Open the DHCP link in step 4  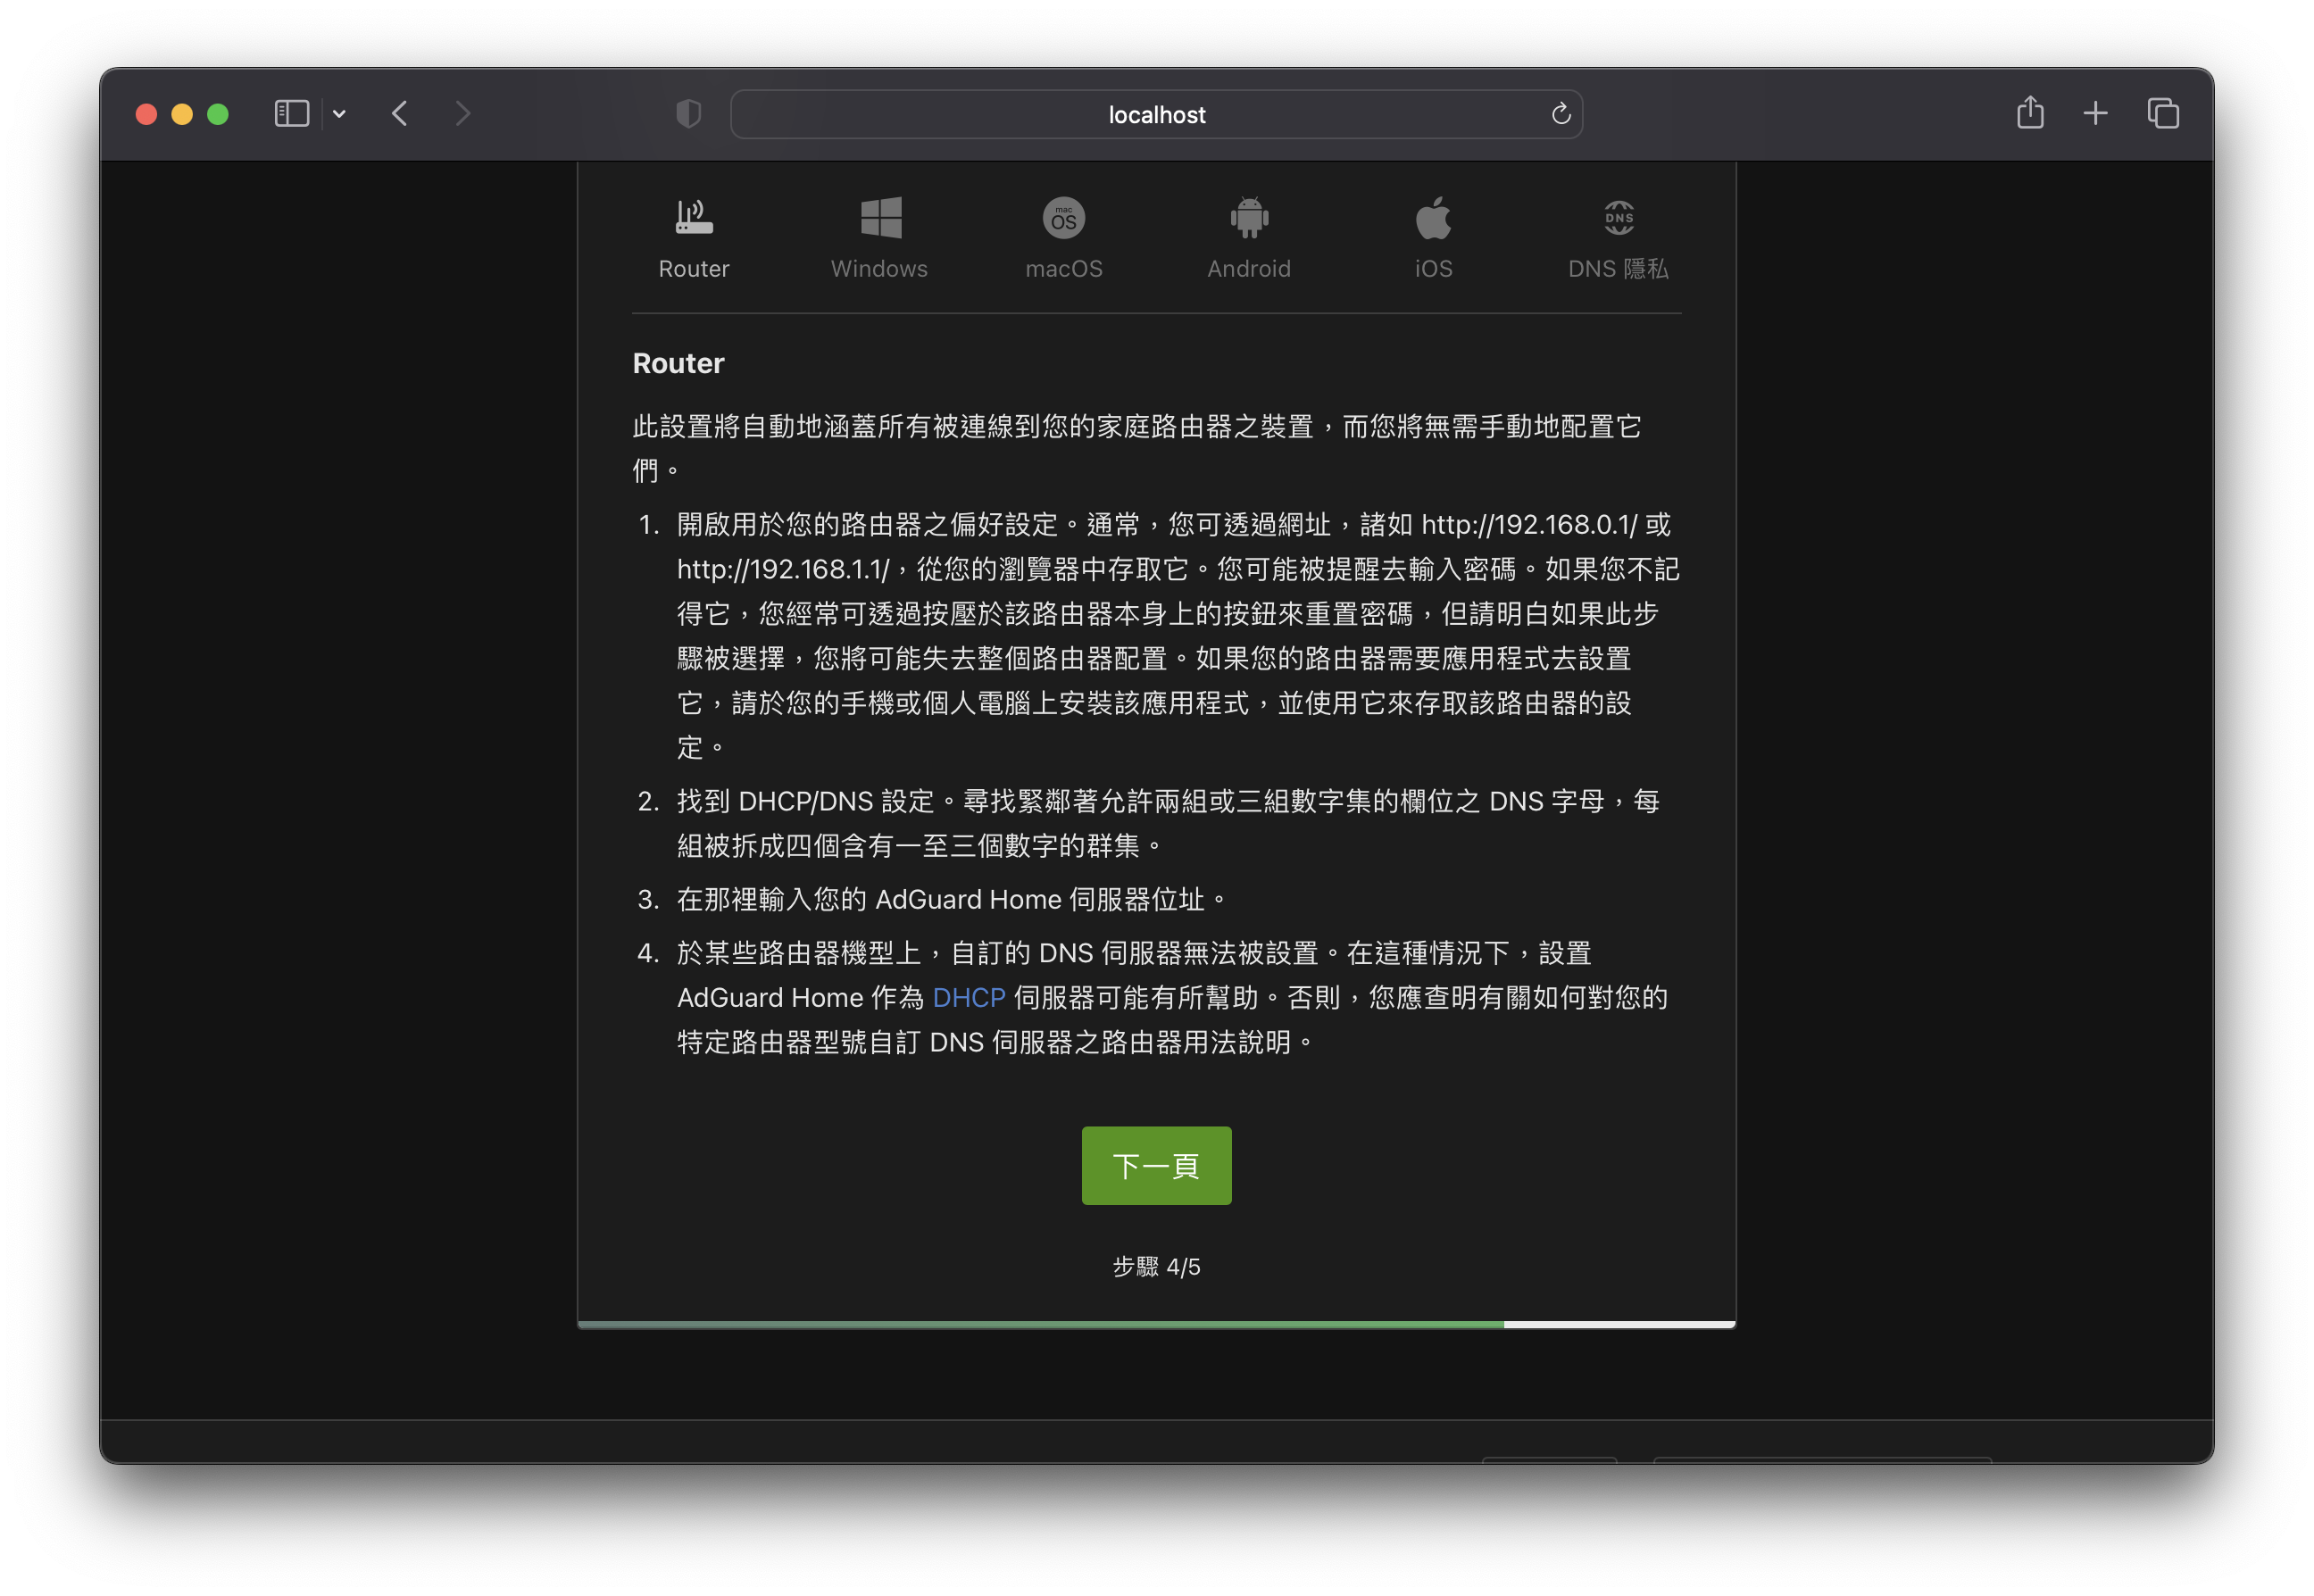pos(968,997)
